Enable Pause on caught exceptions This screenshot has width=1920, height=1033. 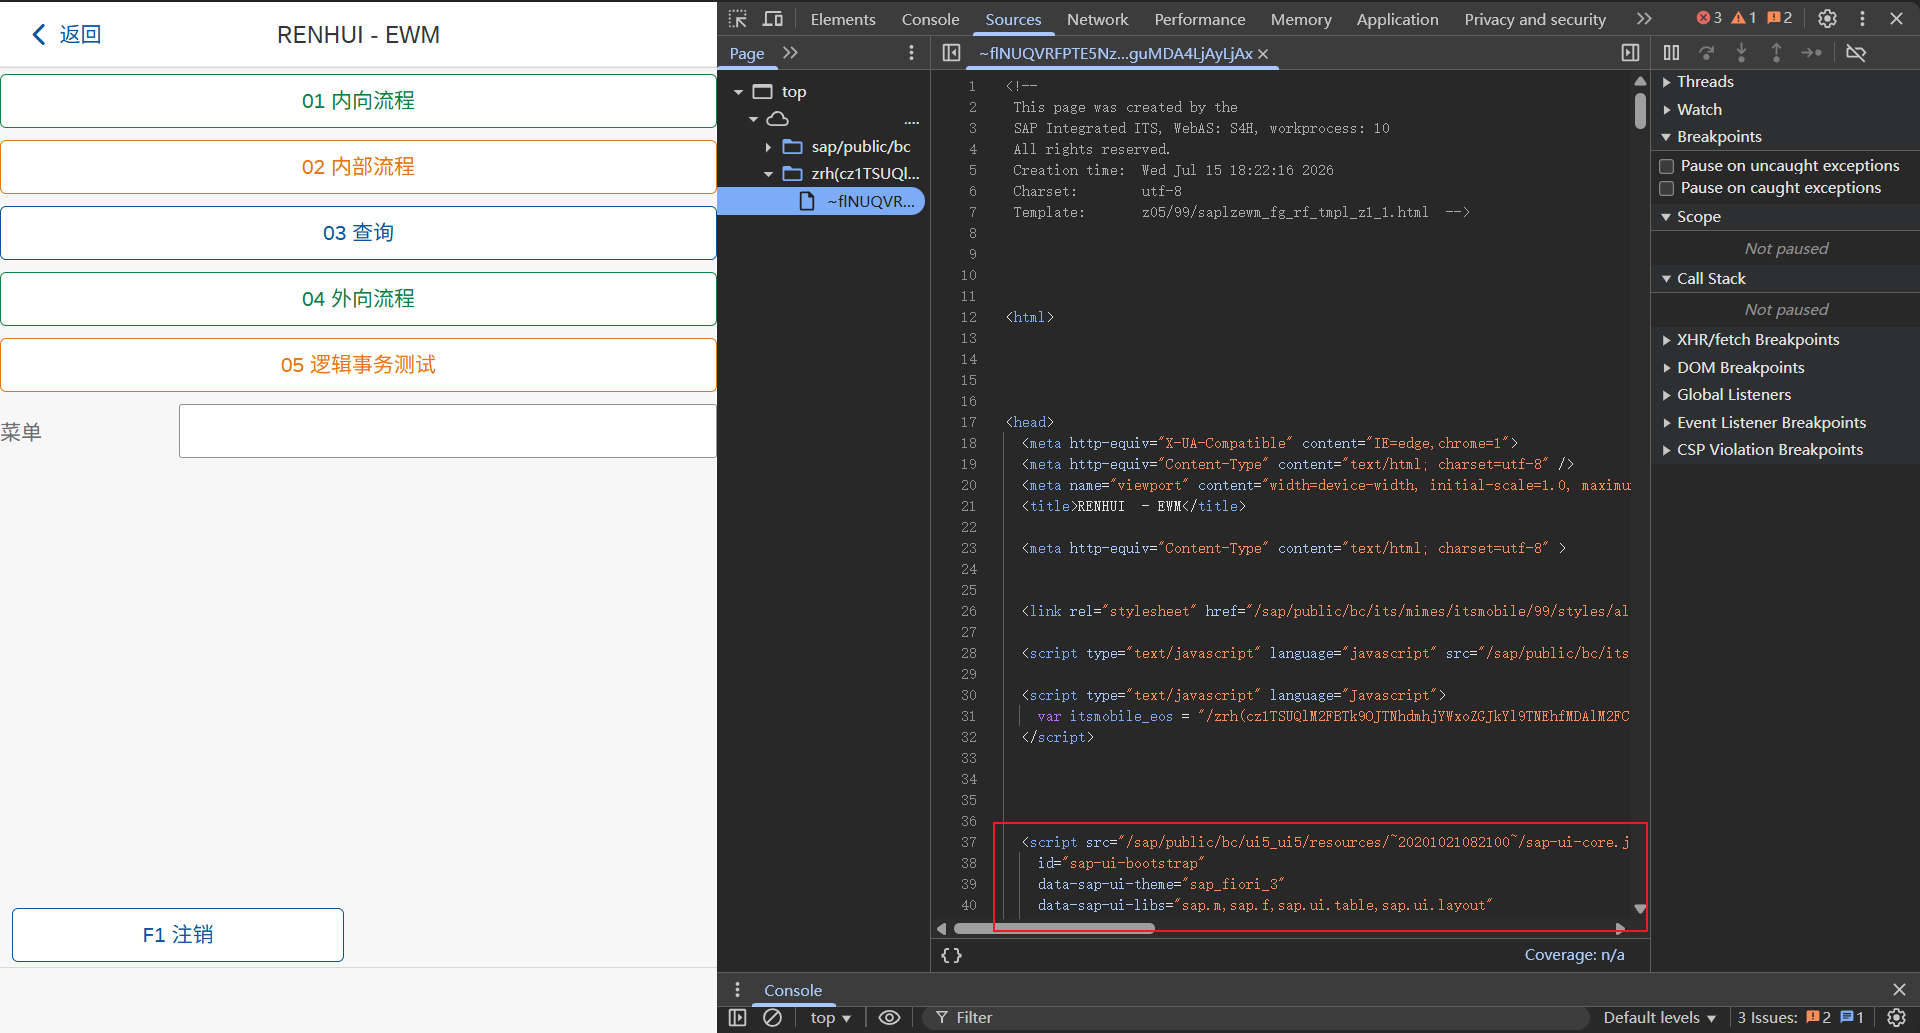point(1666,188)
